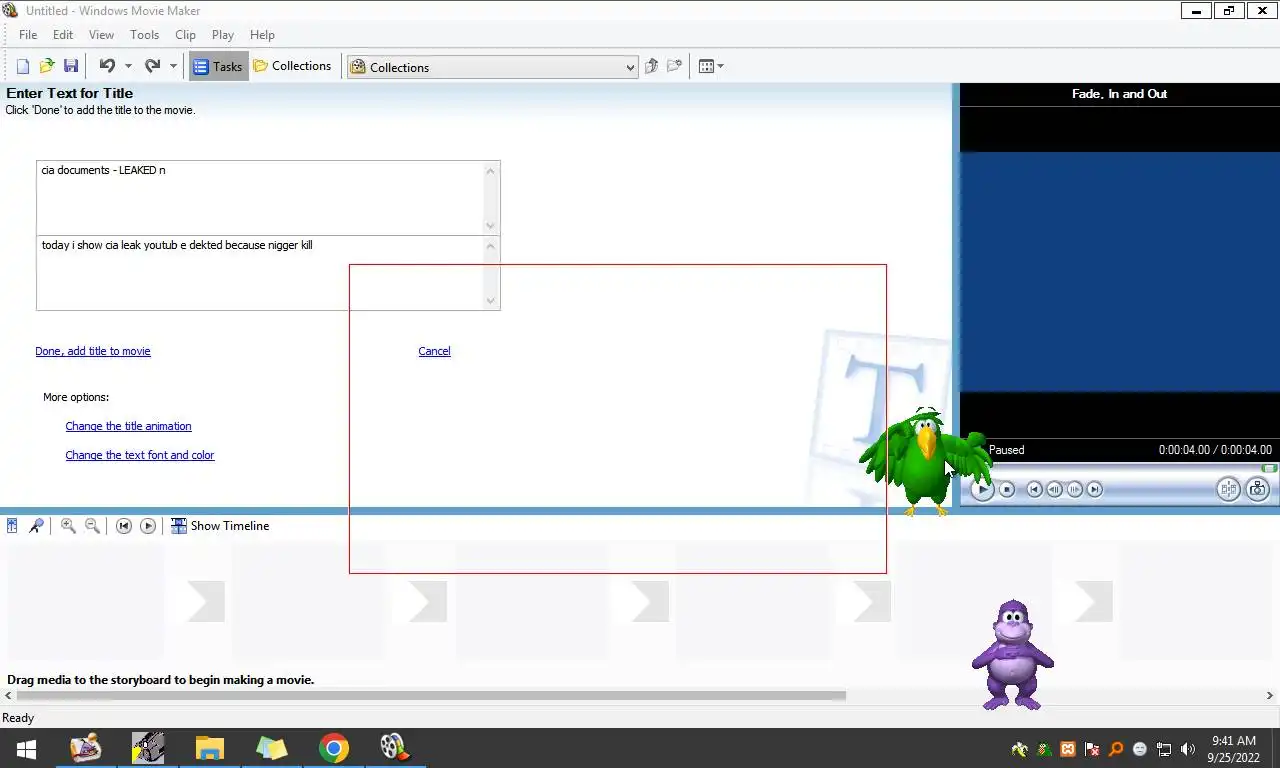The width and height of the screenshot is (1280, 768).
Task: Open the Action Center flag tray icon
Action: coord(1092,749)
